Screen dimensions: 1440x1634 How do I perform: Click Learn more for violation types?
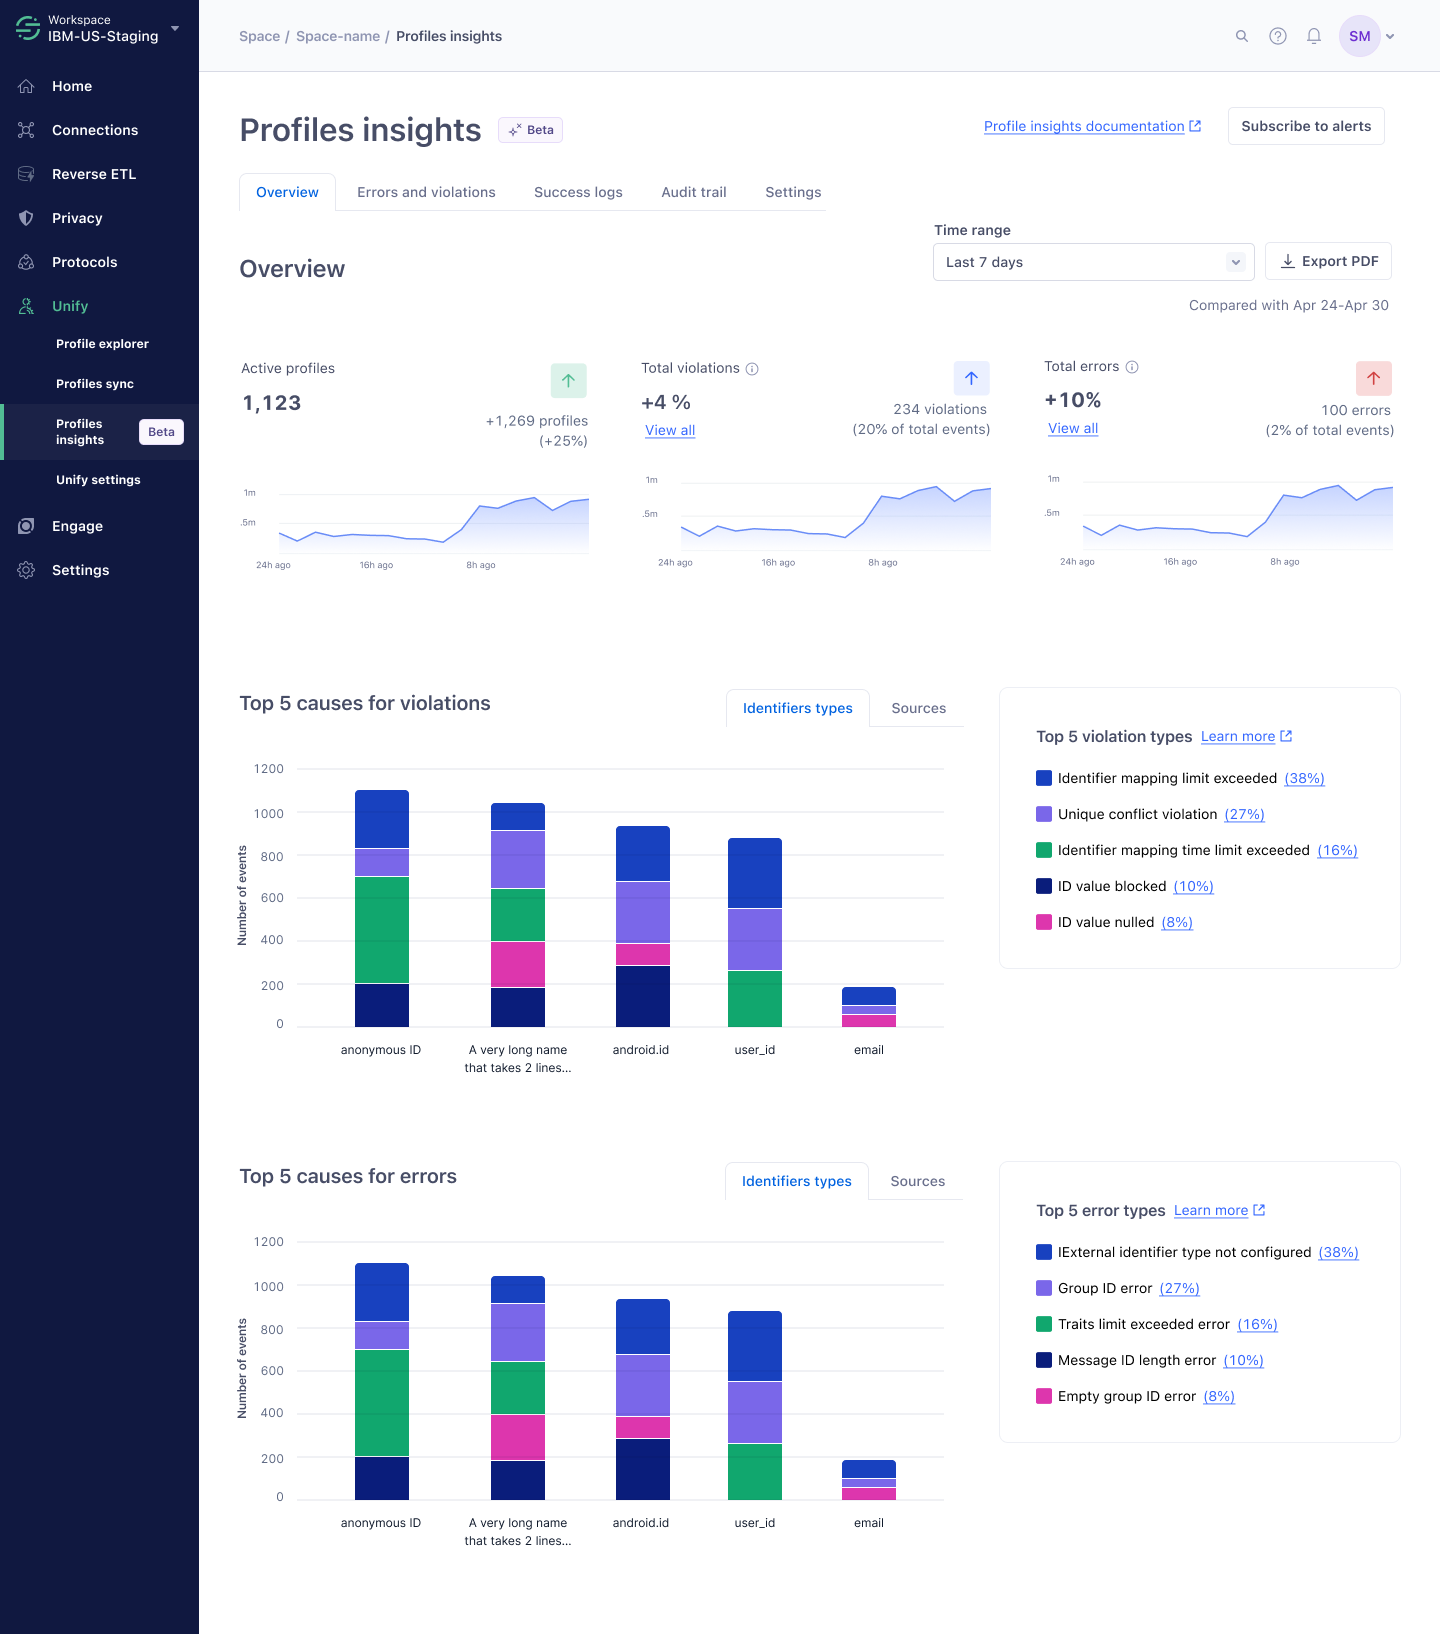(1246, 736)
